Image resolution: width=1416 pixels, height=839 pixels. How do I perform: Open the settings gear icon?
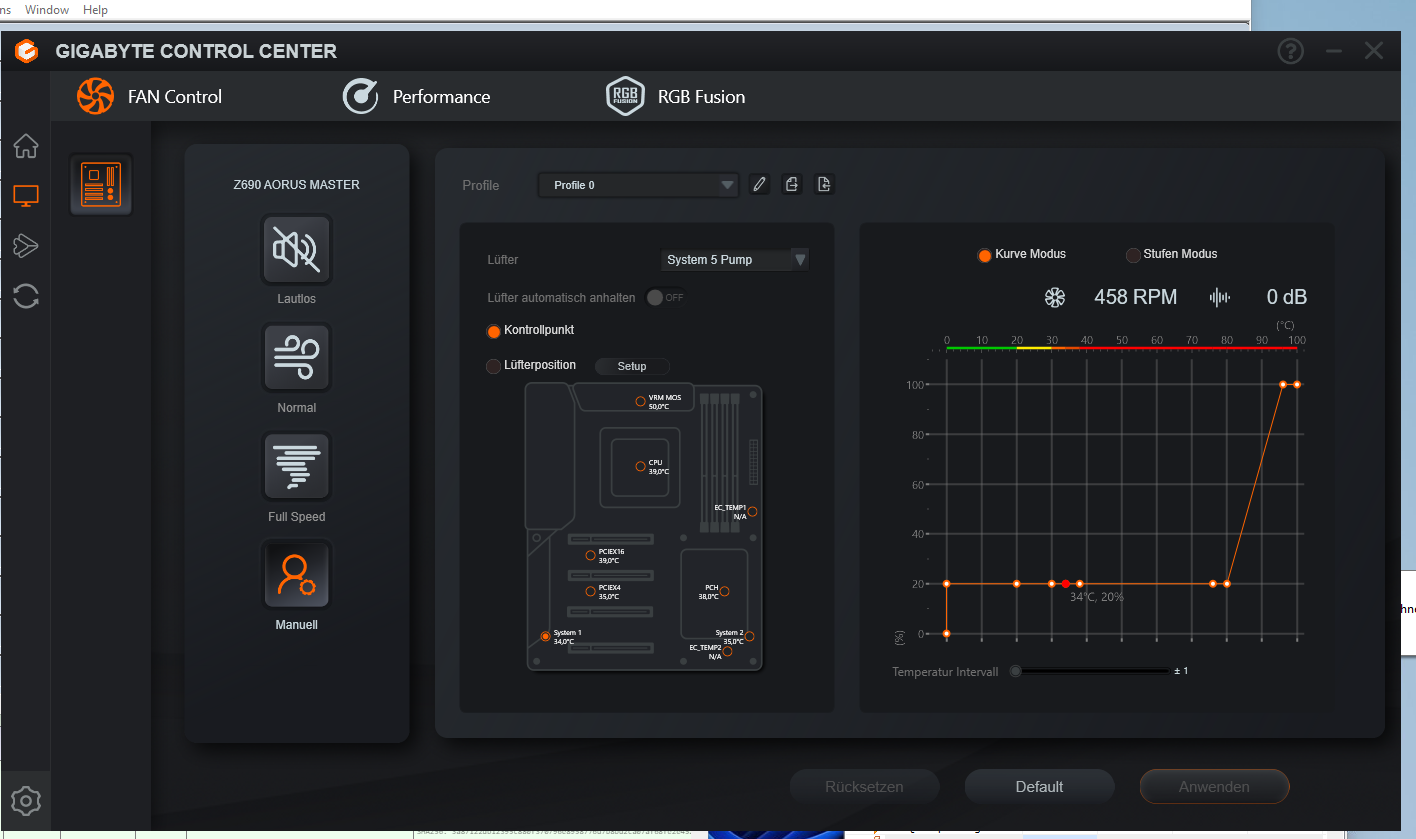click(26, 801)
